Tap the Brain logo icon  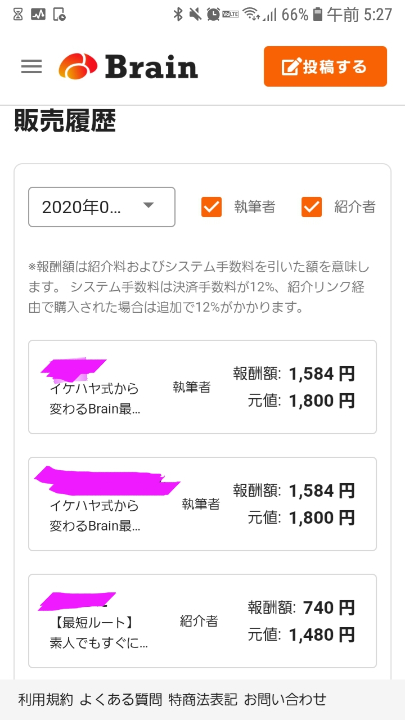(78, 66)
